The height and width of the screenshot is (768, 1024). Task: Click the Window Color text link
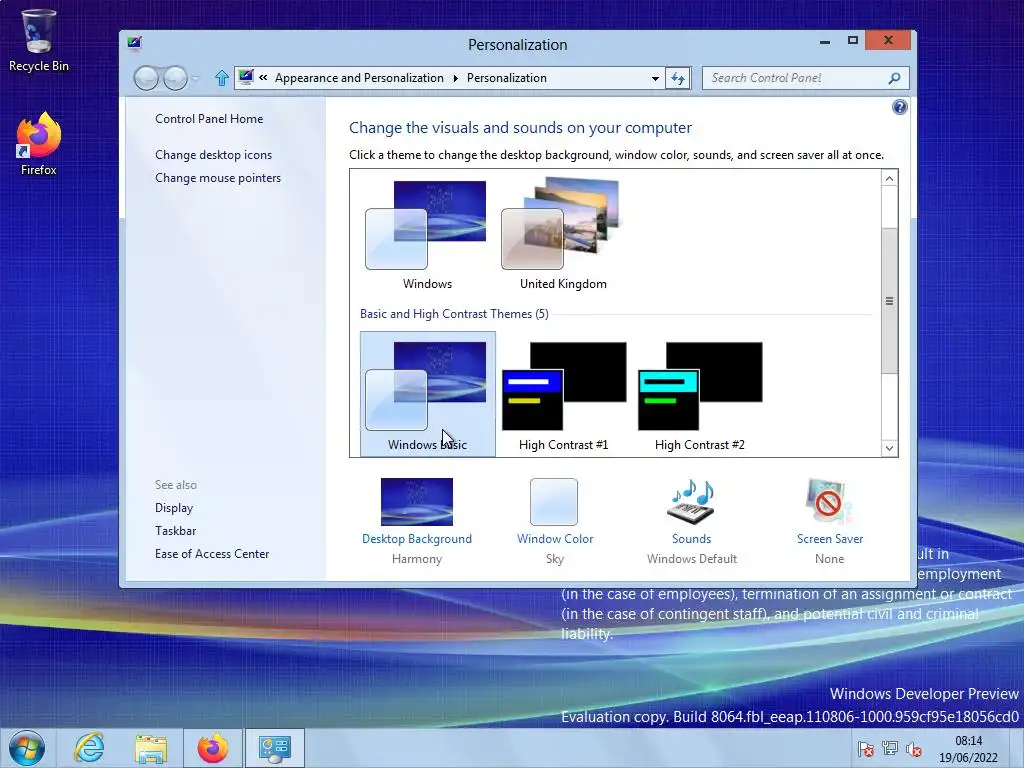click(555, 539)
